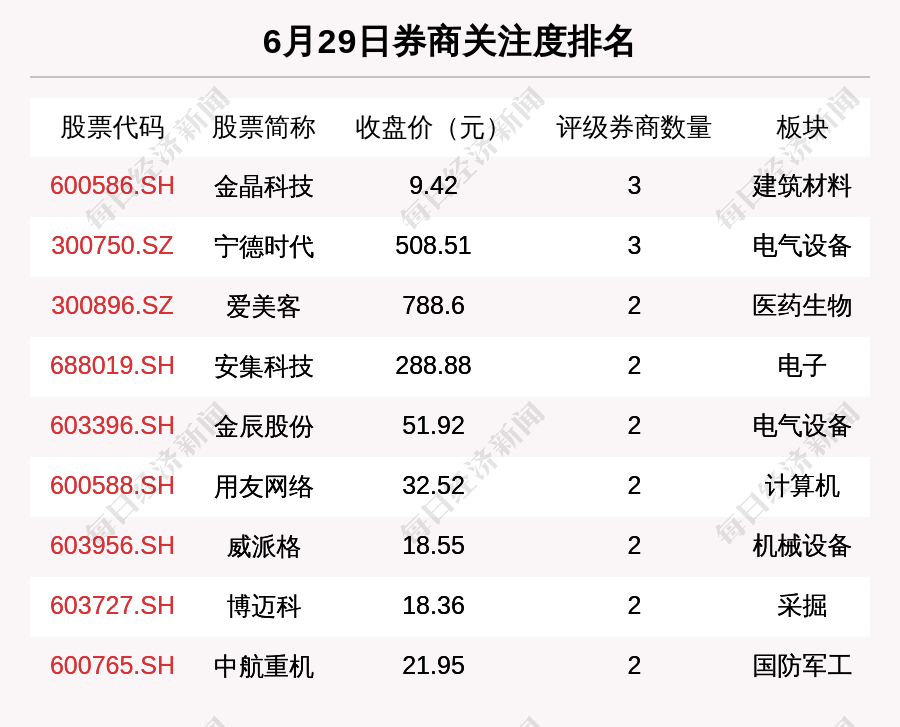Select the 股票简称 column header
The height and width of the screenshot is (727, 900).
pyautogui.click(x=263, y=128)
